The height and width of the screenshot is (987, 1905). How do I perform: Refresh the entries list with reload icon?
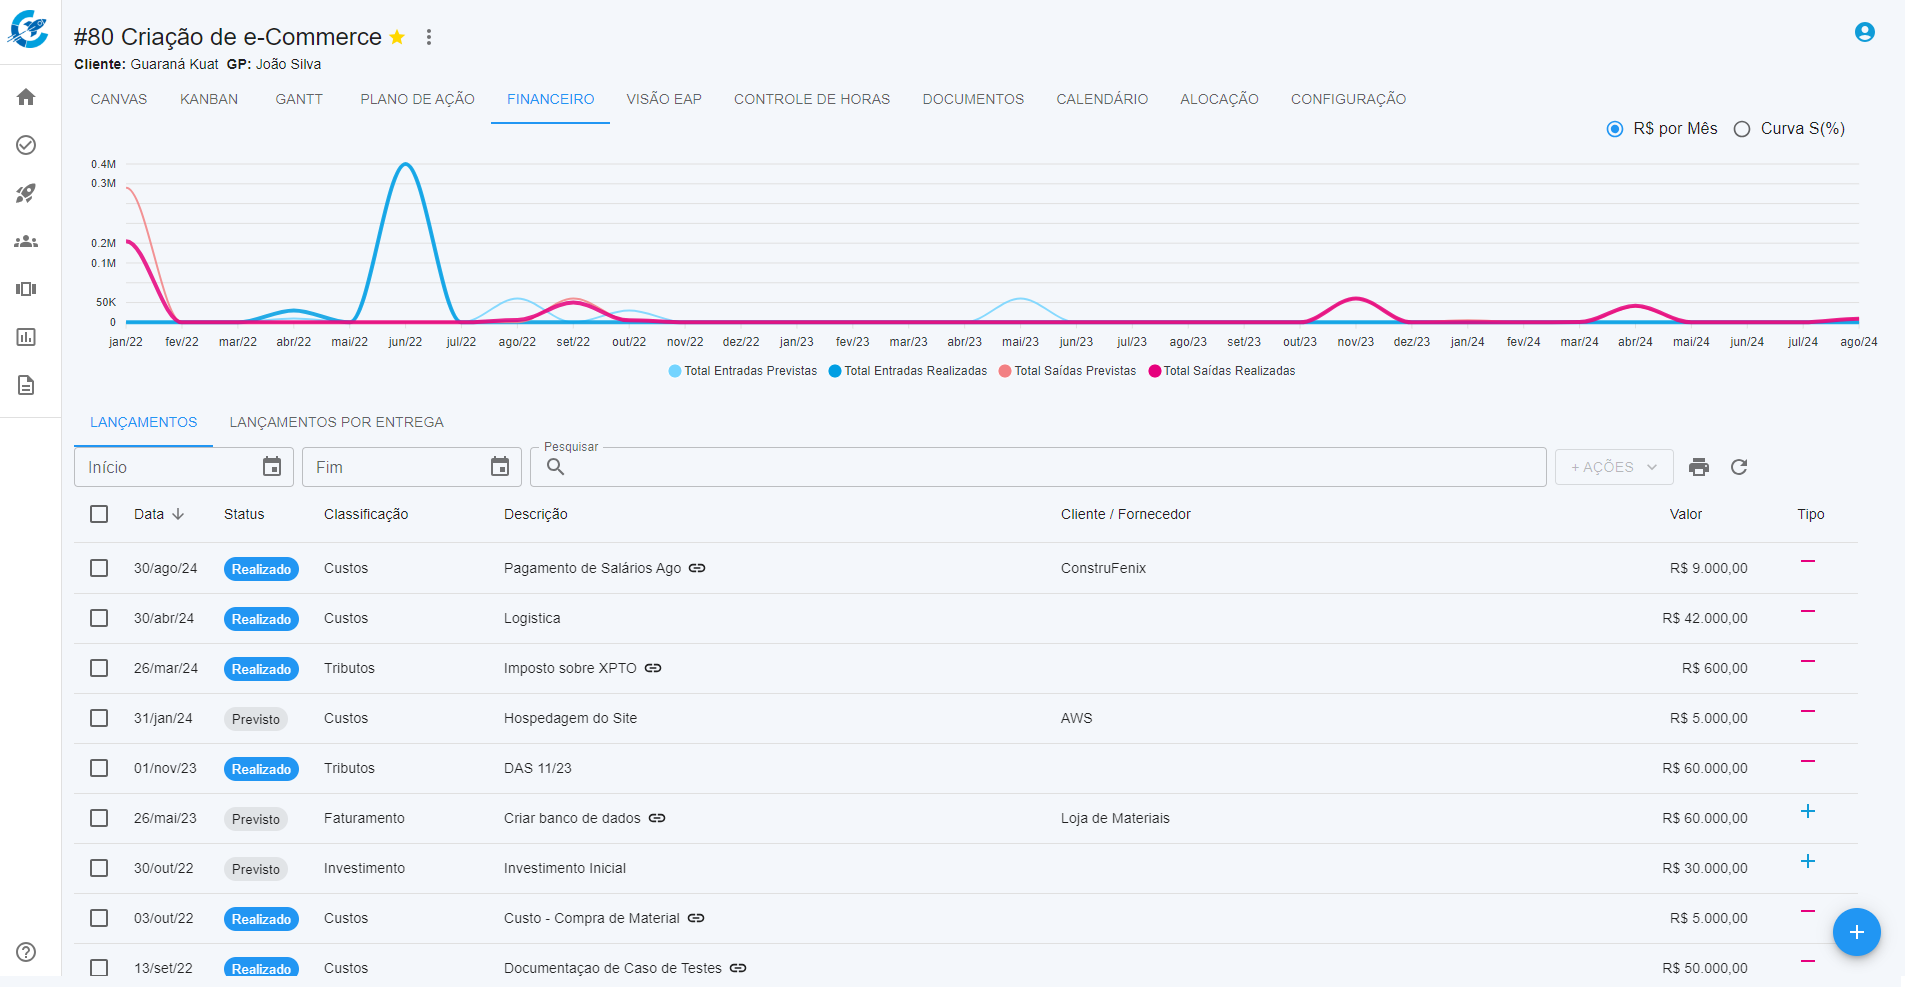(1739, 467)
